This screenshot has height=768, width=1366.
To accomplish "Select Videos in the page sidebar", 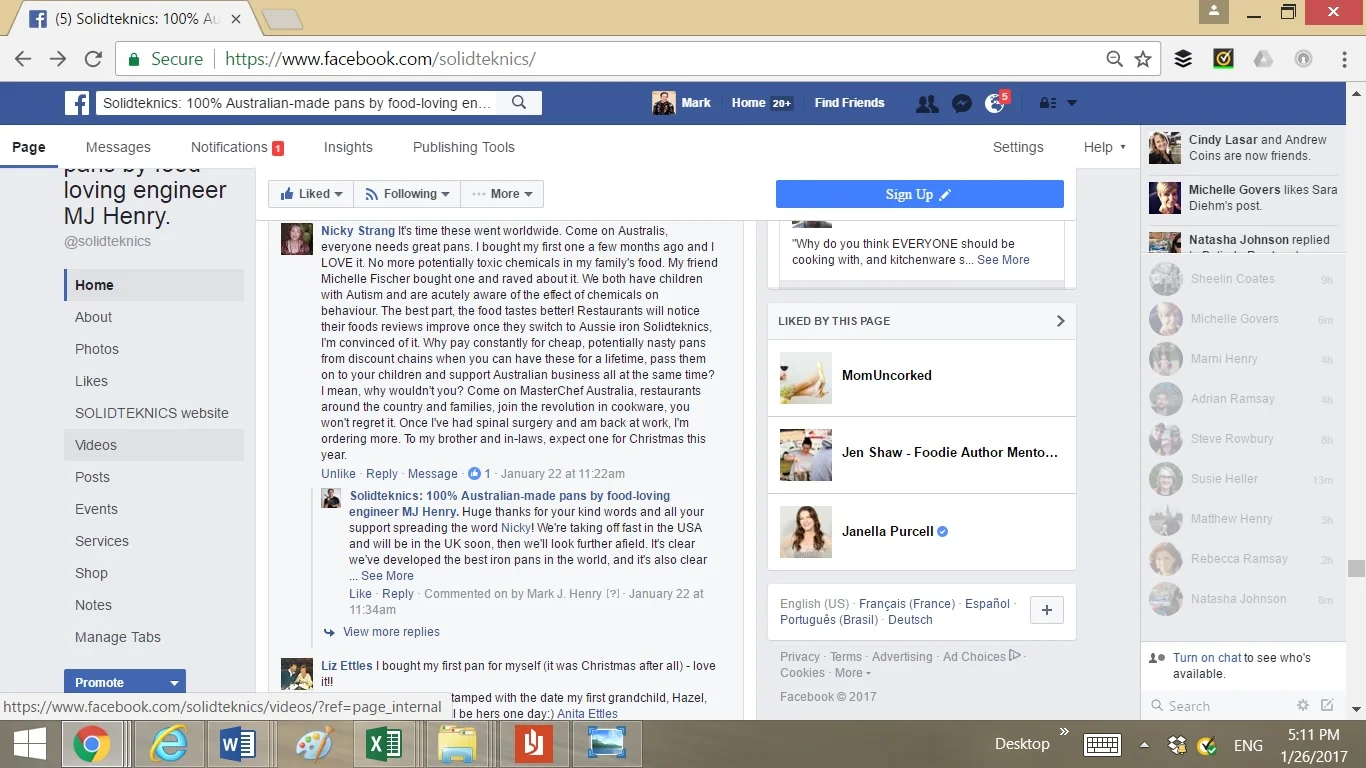I will coord(154,445).
